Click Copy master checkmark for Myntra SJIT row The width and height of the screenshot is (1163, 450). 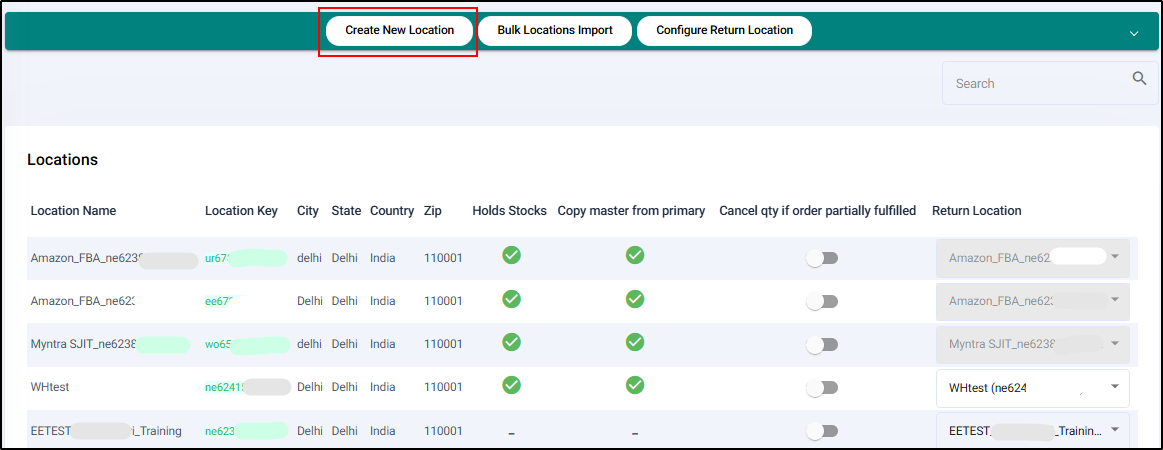click(634, 342)
